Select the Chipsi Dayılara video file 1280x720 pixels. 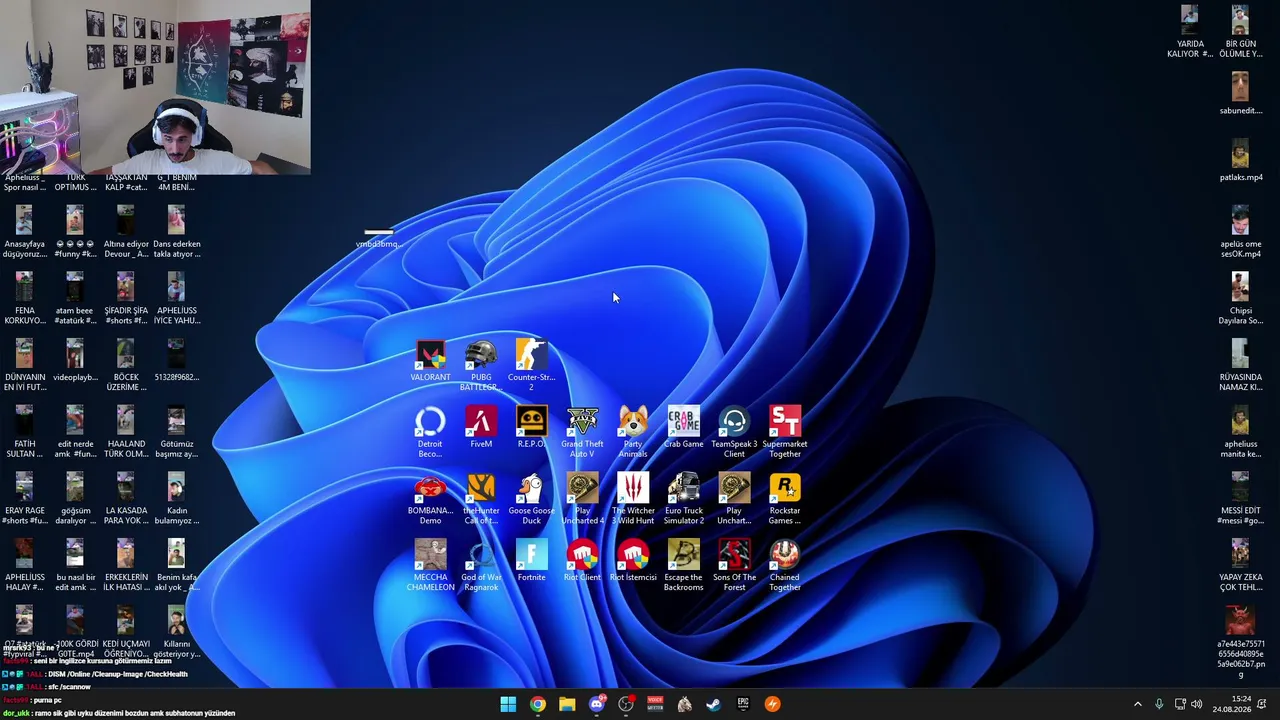coord(1241,299)
